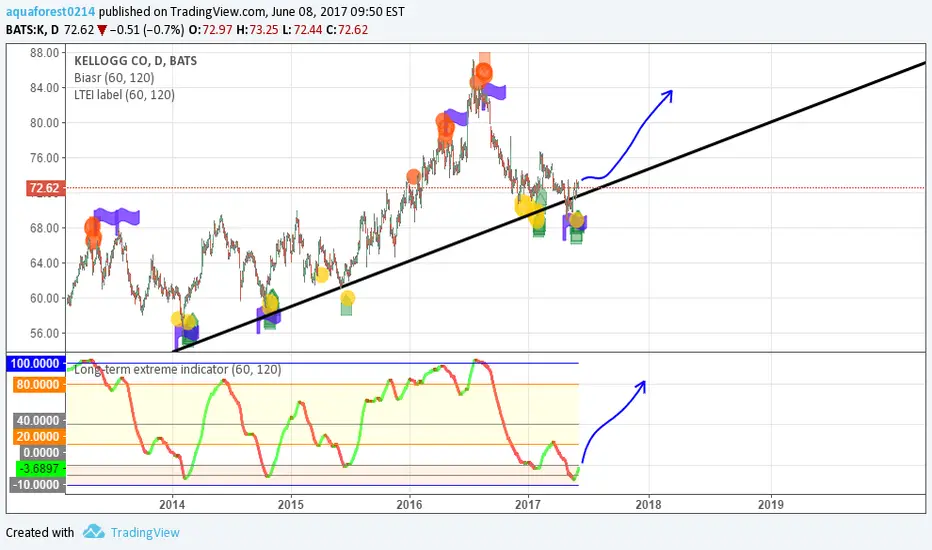Click the orange circle marker at the 2016 peak
The image size is (932, 550).
pyautogui.click(x=484, y=73)
